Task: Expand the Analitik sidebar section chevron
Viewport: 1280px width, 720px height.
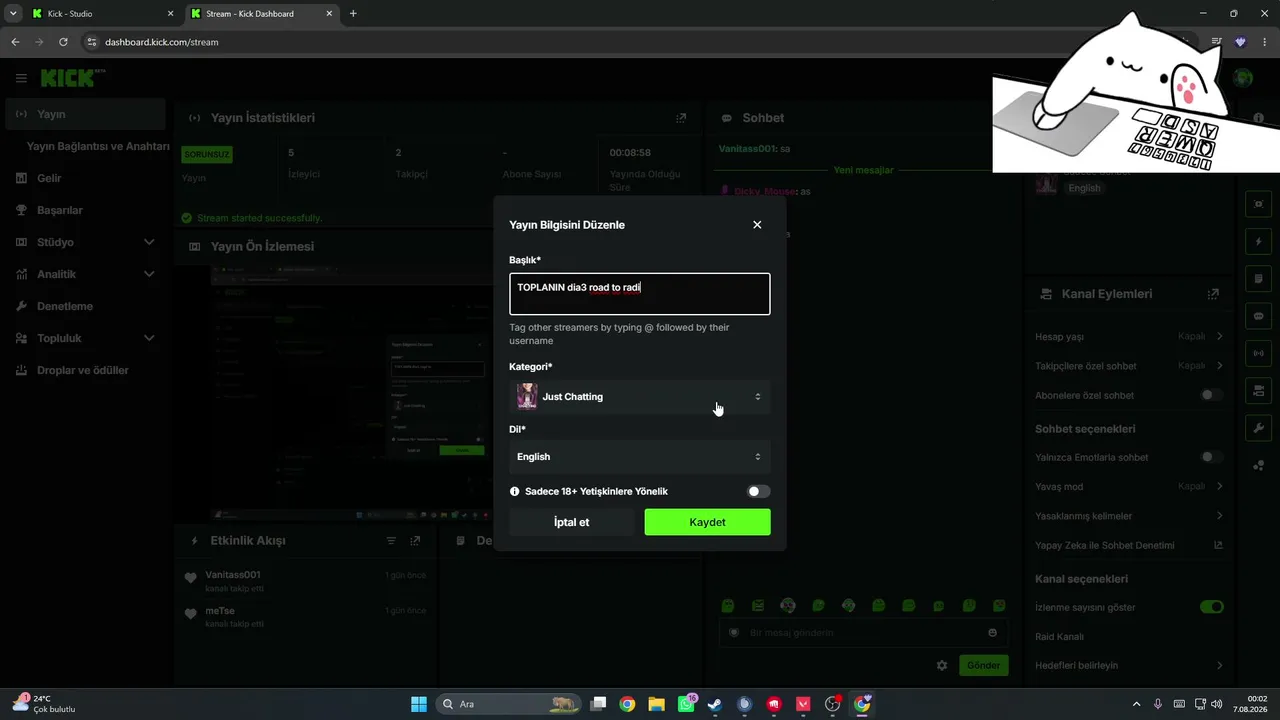Action: (x=149, y=274)
